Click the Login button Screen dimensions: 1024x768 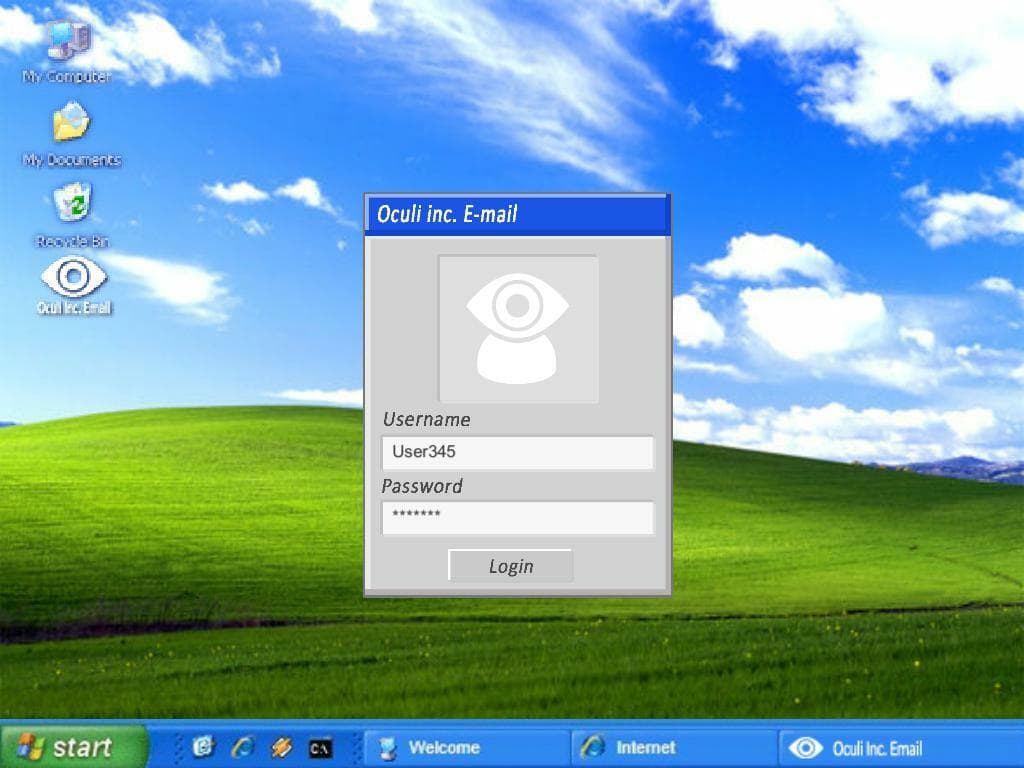(x=511, y=566)
